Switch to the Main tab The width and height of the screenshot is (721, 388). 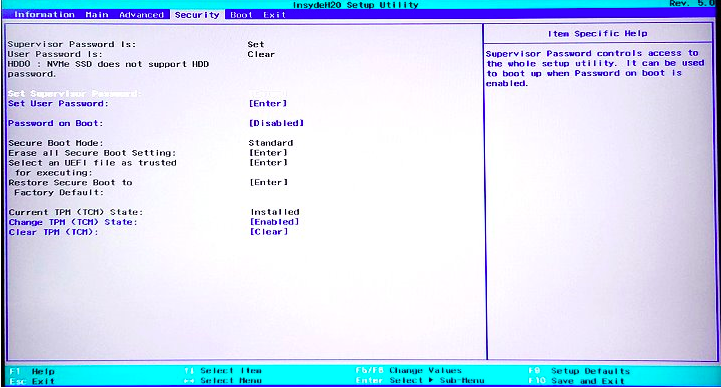click(97, 15)
